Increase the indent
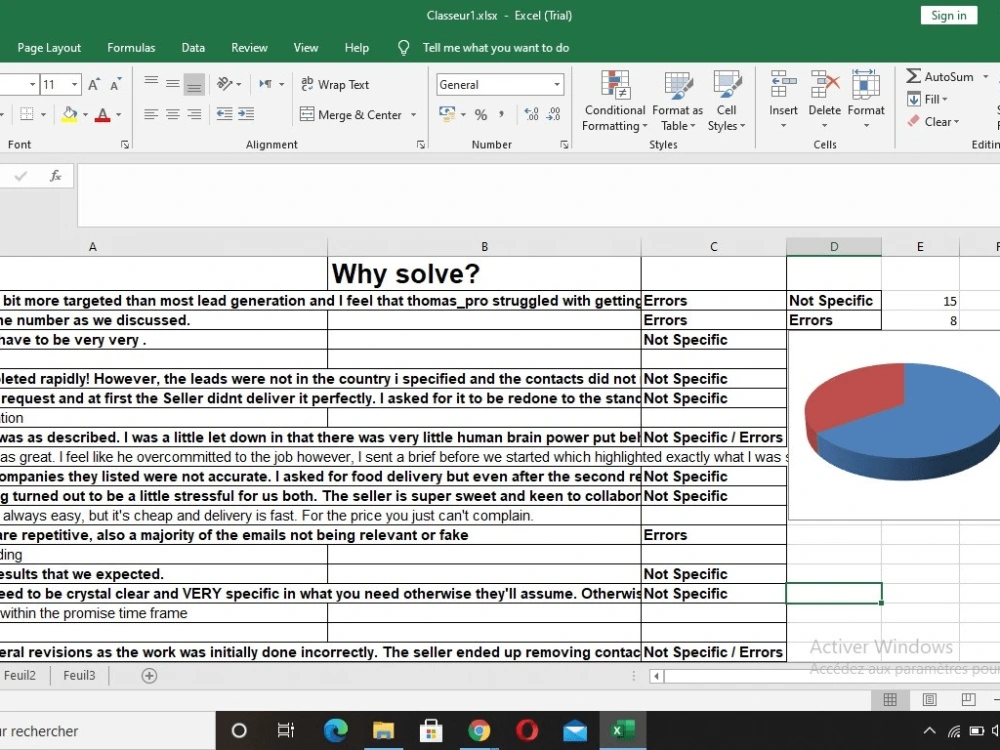Screen dimensions: 1000x750 (x=246, y=114)
